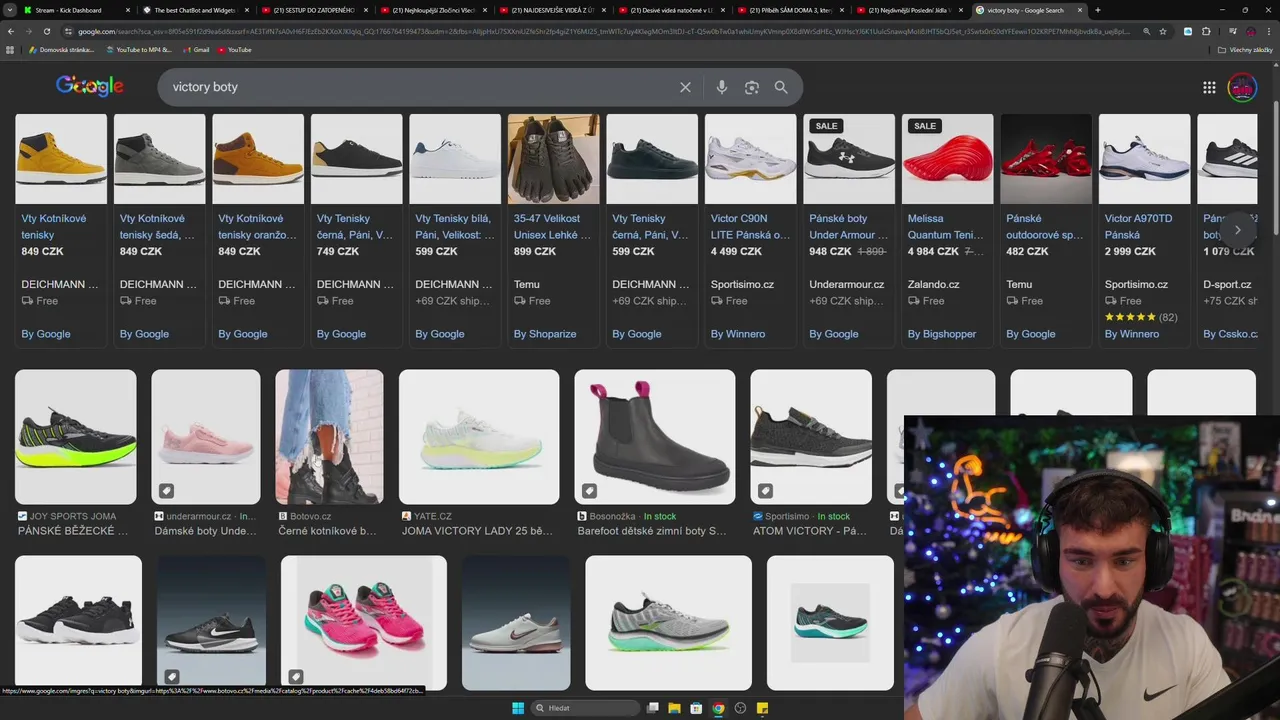Screen dimensions: 1280x720
Task: Open the Tab search dropdown arrow
Action: [x=10, y=10]
